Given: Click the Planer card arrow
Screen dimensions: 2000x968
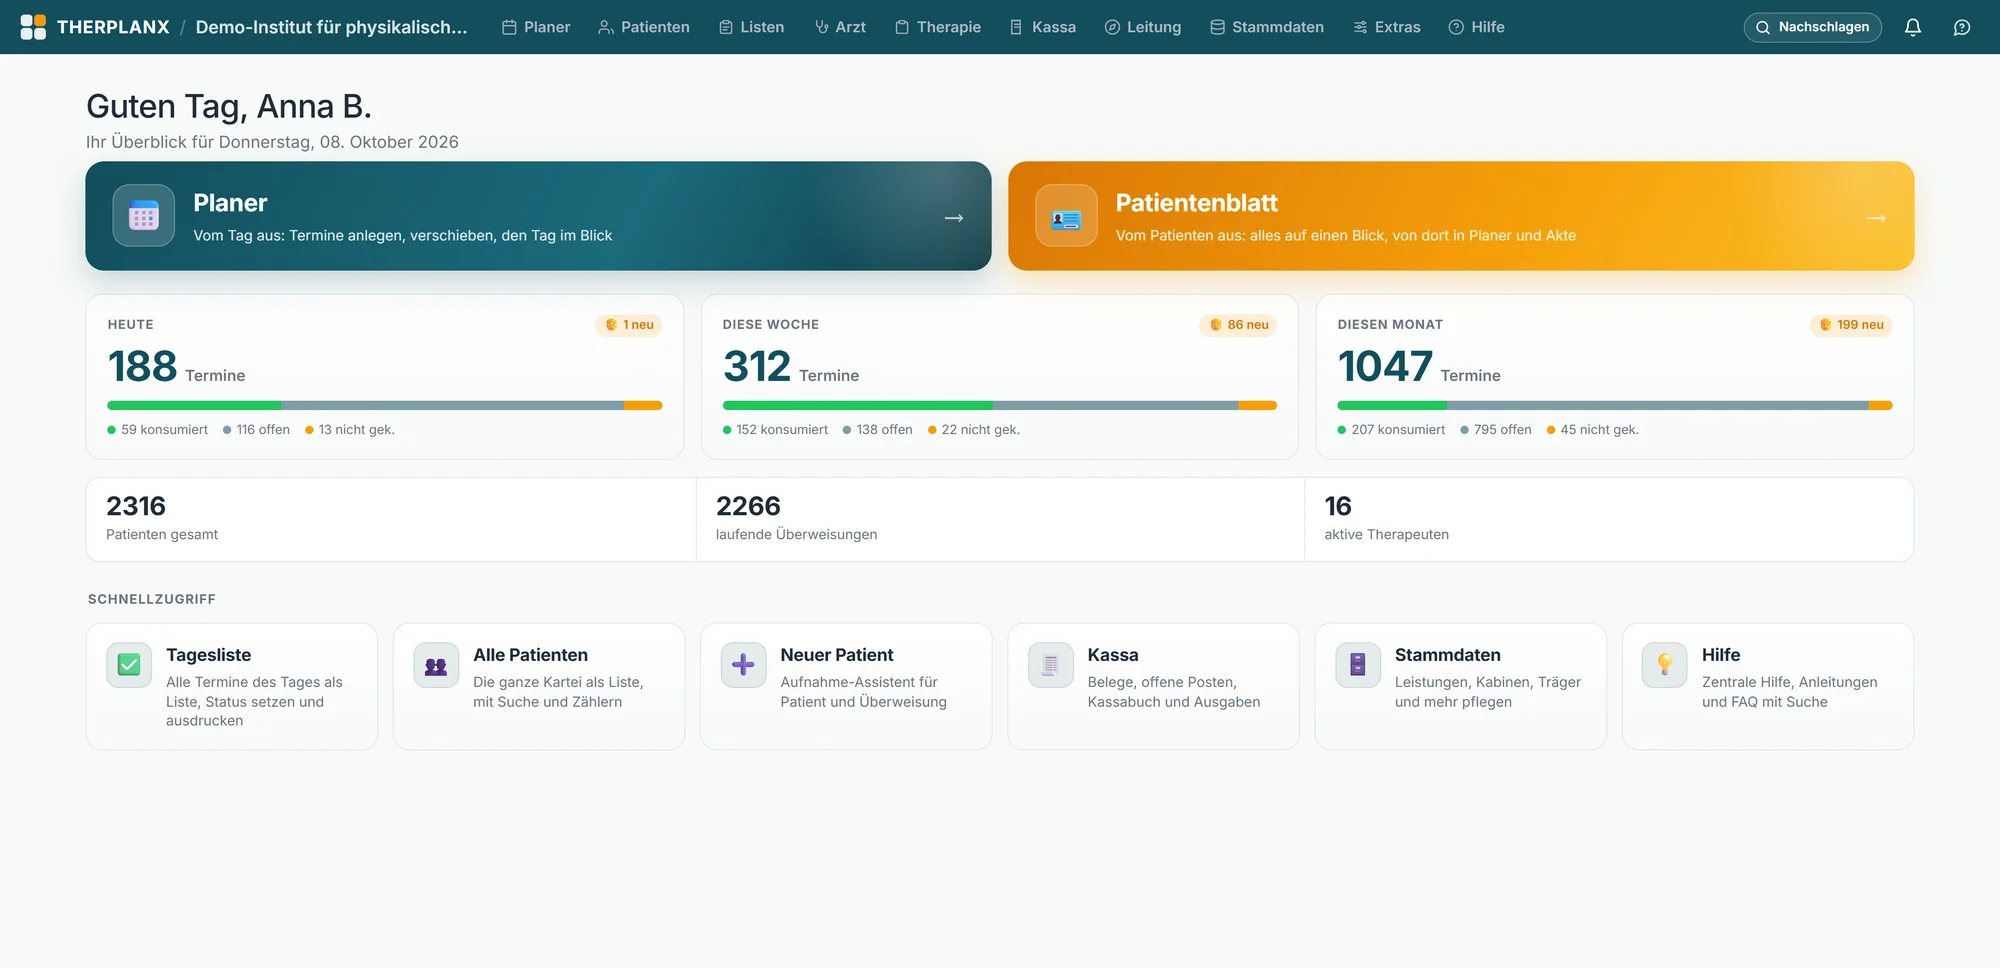Looking at the screenshot, I should point(954,217).
